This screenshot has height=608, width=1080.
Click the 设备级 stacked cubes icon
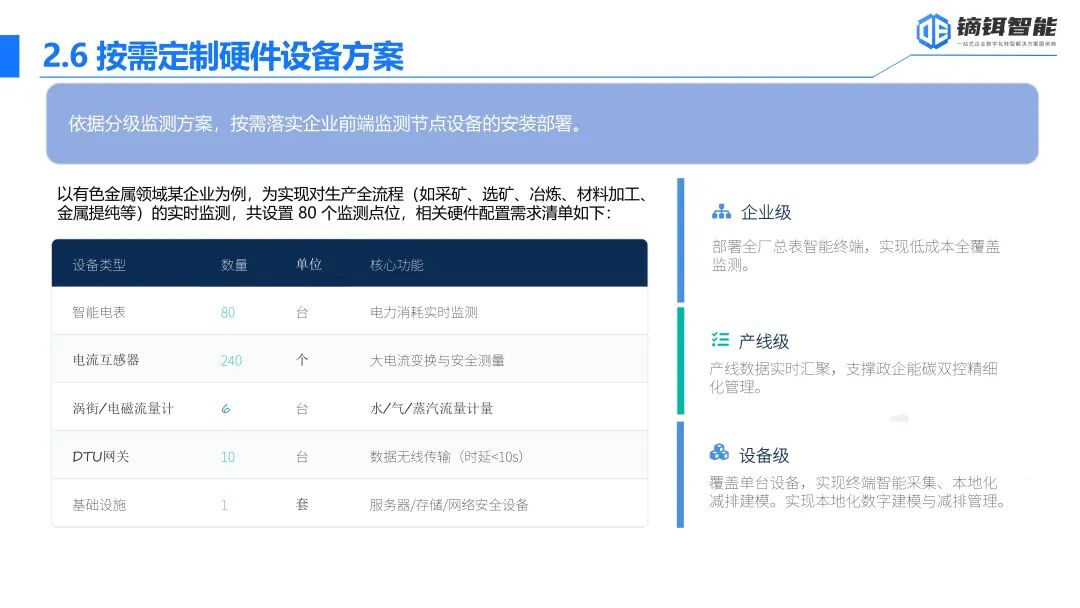(720, 453)
